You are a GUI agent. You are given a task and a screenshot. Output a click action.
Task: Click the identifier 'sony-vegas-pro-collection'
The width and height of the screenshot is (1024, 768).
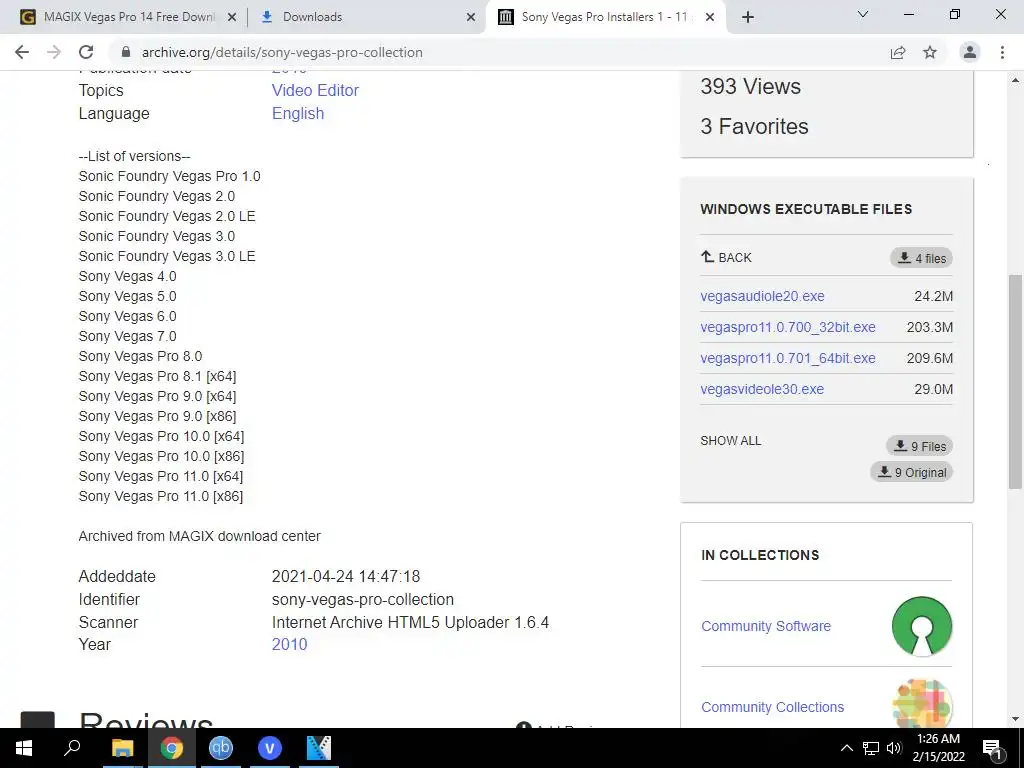coord(362,600)
